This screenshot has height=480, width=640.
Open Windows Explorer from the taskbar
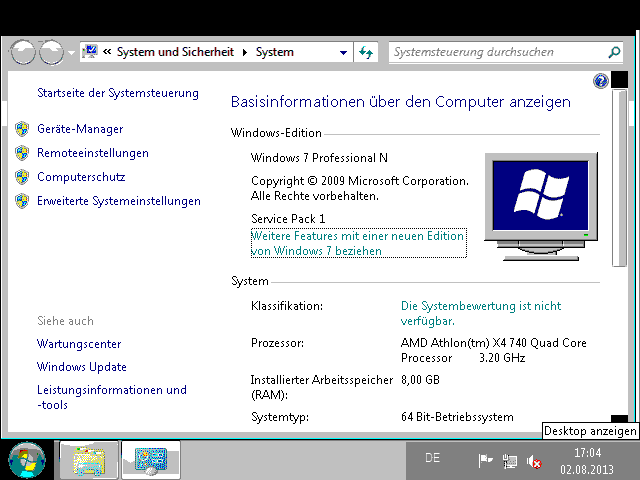[x=89, y=460]
